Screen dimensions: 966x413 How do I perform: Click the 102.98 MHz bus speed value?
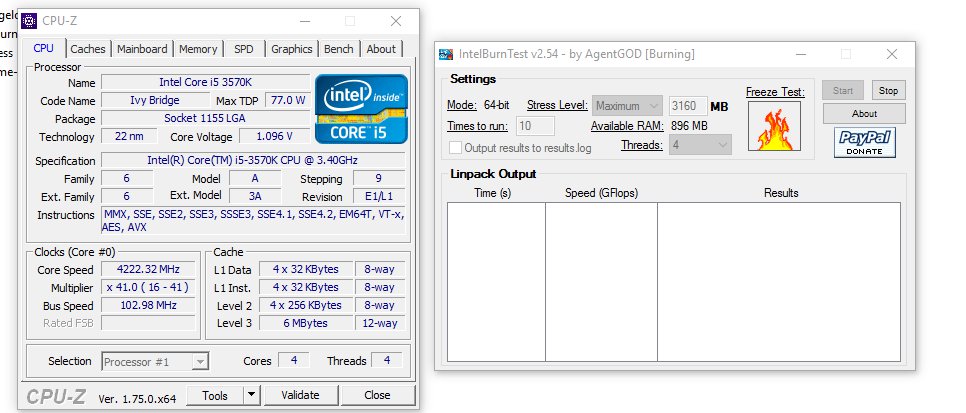pyautogui.click(x=148, y=305)
